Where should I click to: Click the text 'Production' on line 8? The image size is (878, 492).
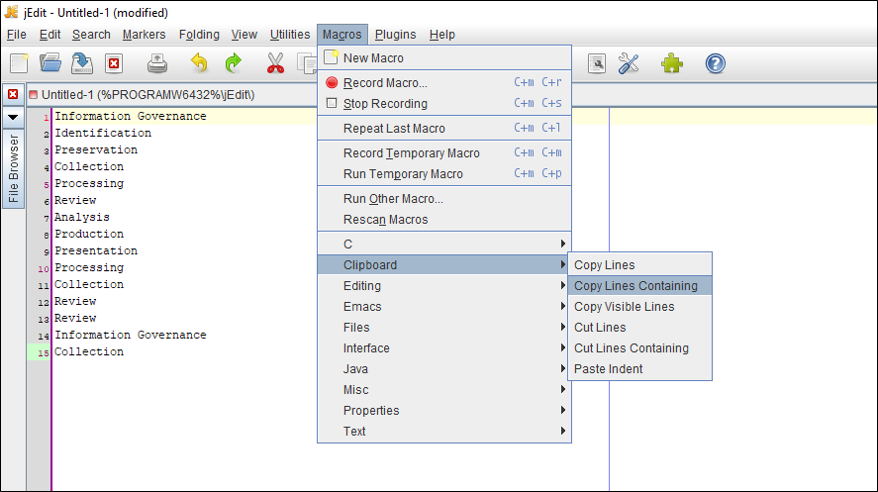(89, 234)
